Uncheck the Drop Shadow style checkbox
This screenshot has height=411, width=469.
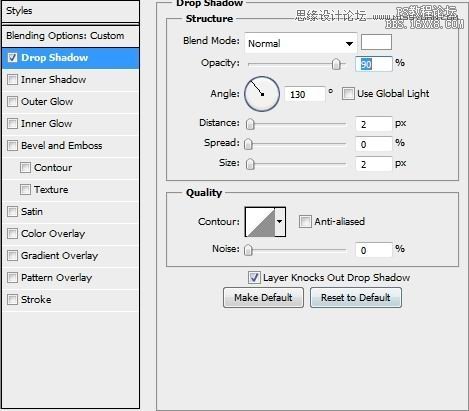click(x=12, y=58)
